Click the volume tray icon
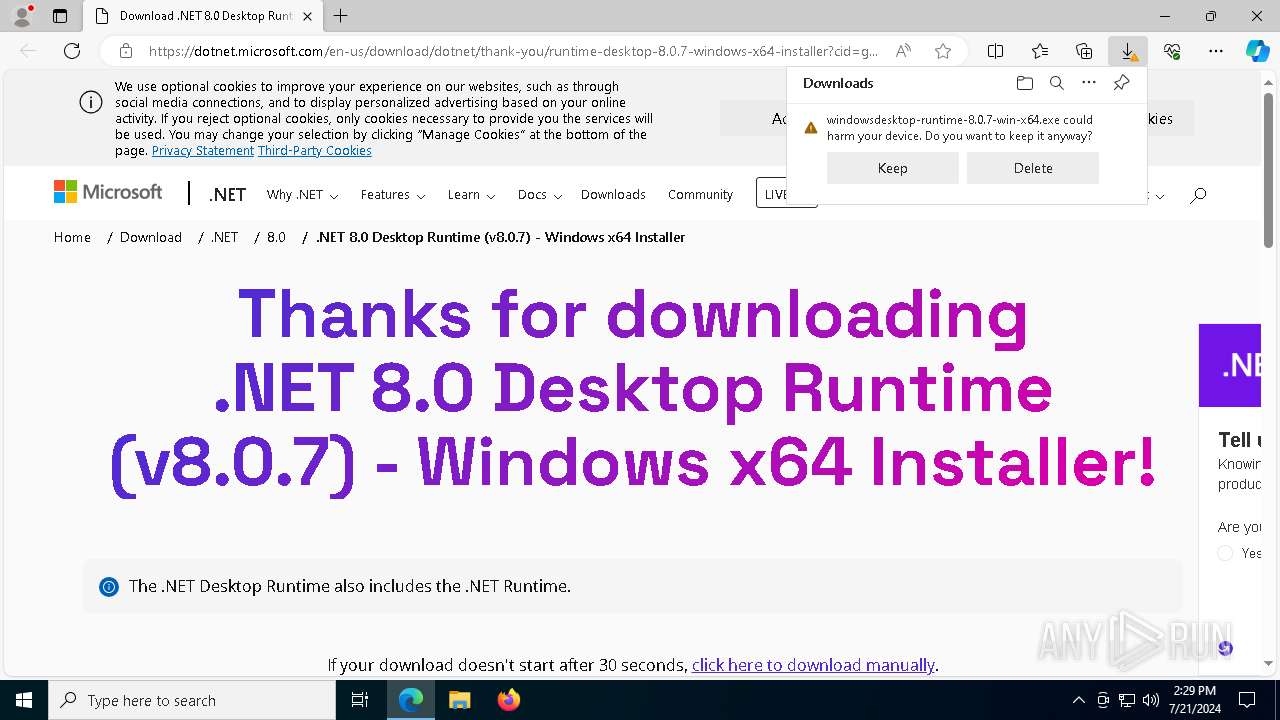This screenshot has height=720, width=1280. coord(1150,700)
